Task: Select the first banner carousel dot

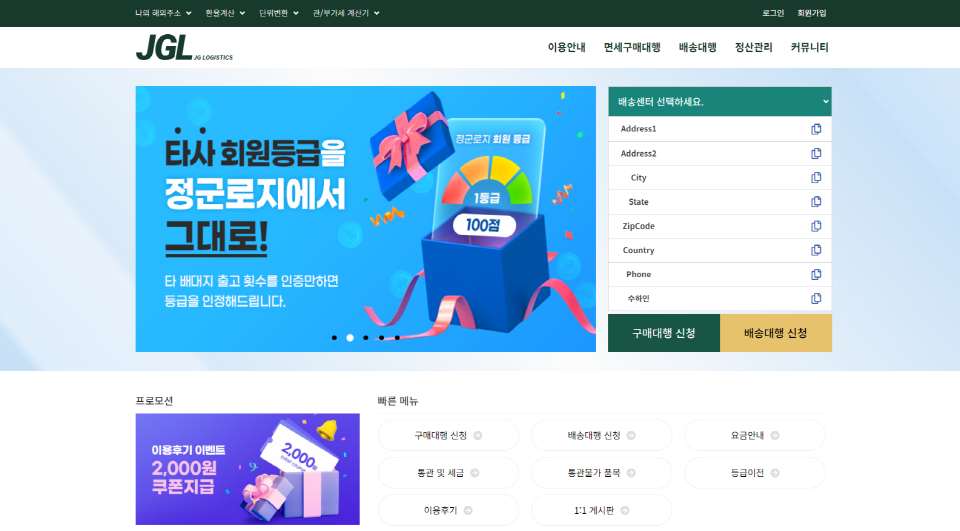Action: (334, 337)
